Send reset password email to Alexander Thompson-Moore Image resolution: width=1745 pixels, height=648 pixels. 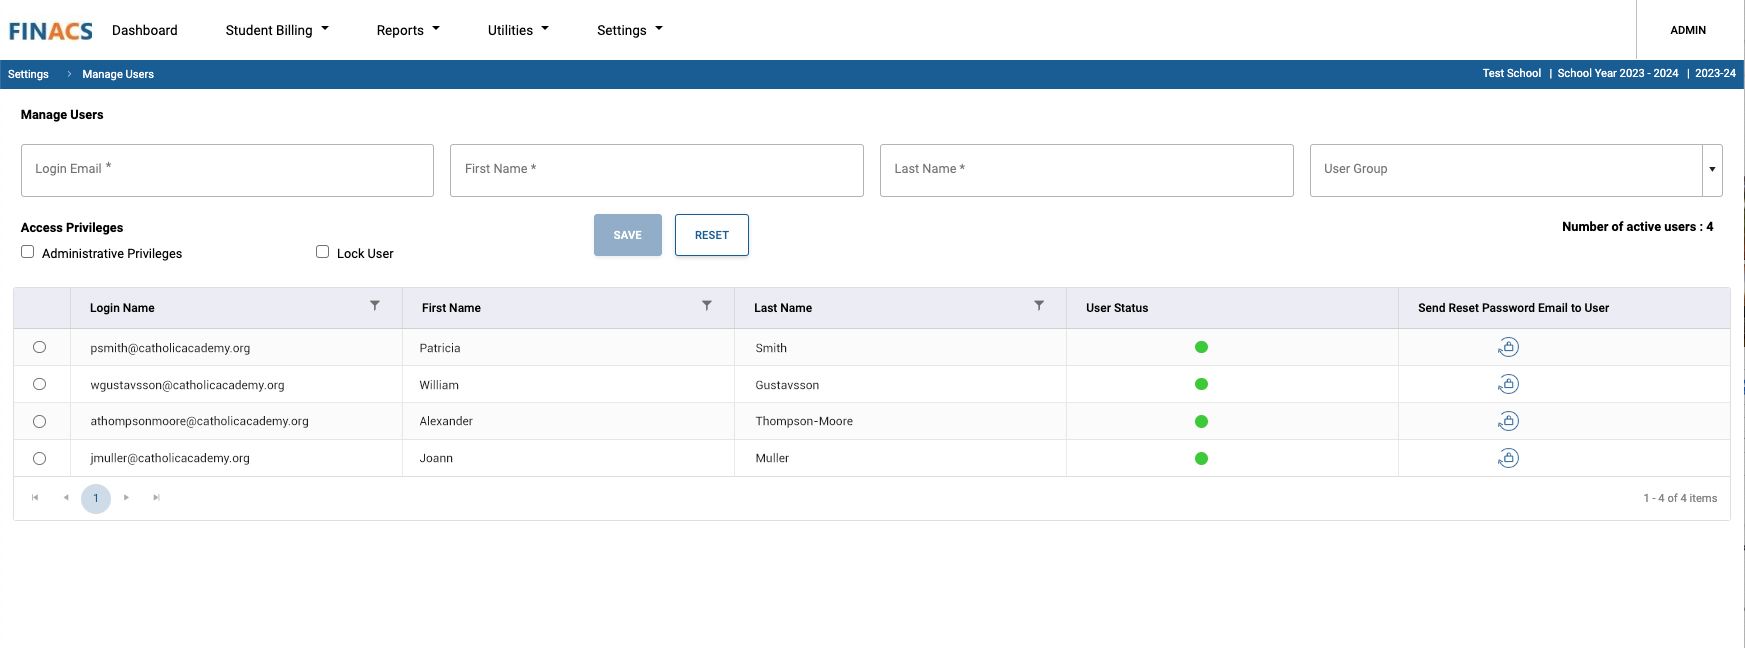[x=1508, y=421]
